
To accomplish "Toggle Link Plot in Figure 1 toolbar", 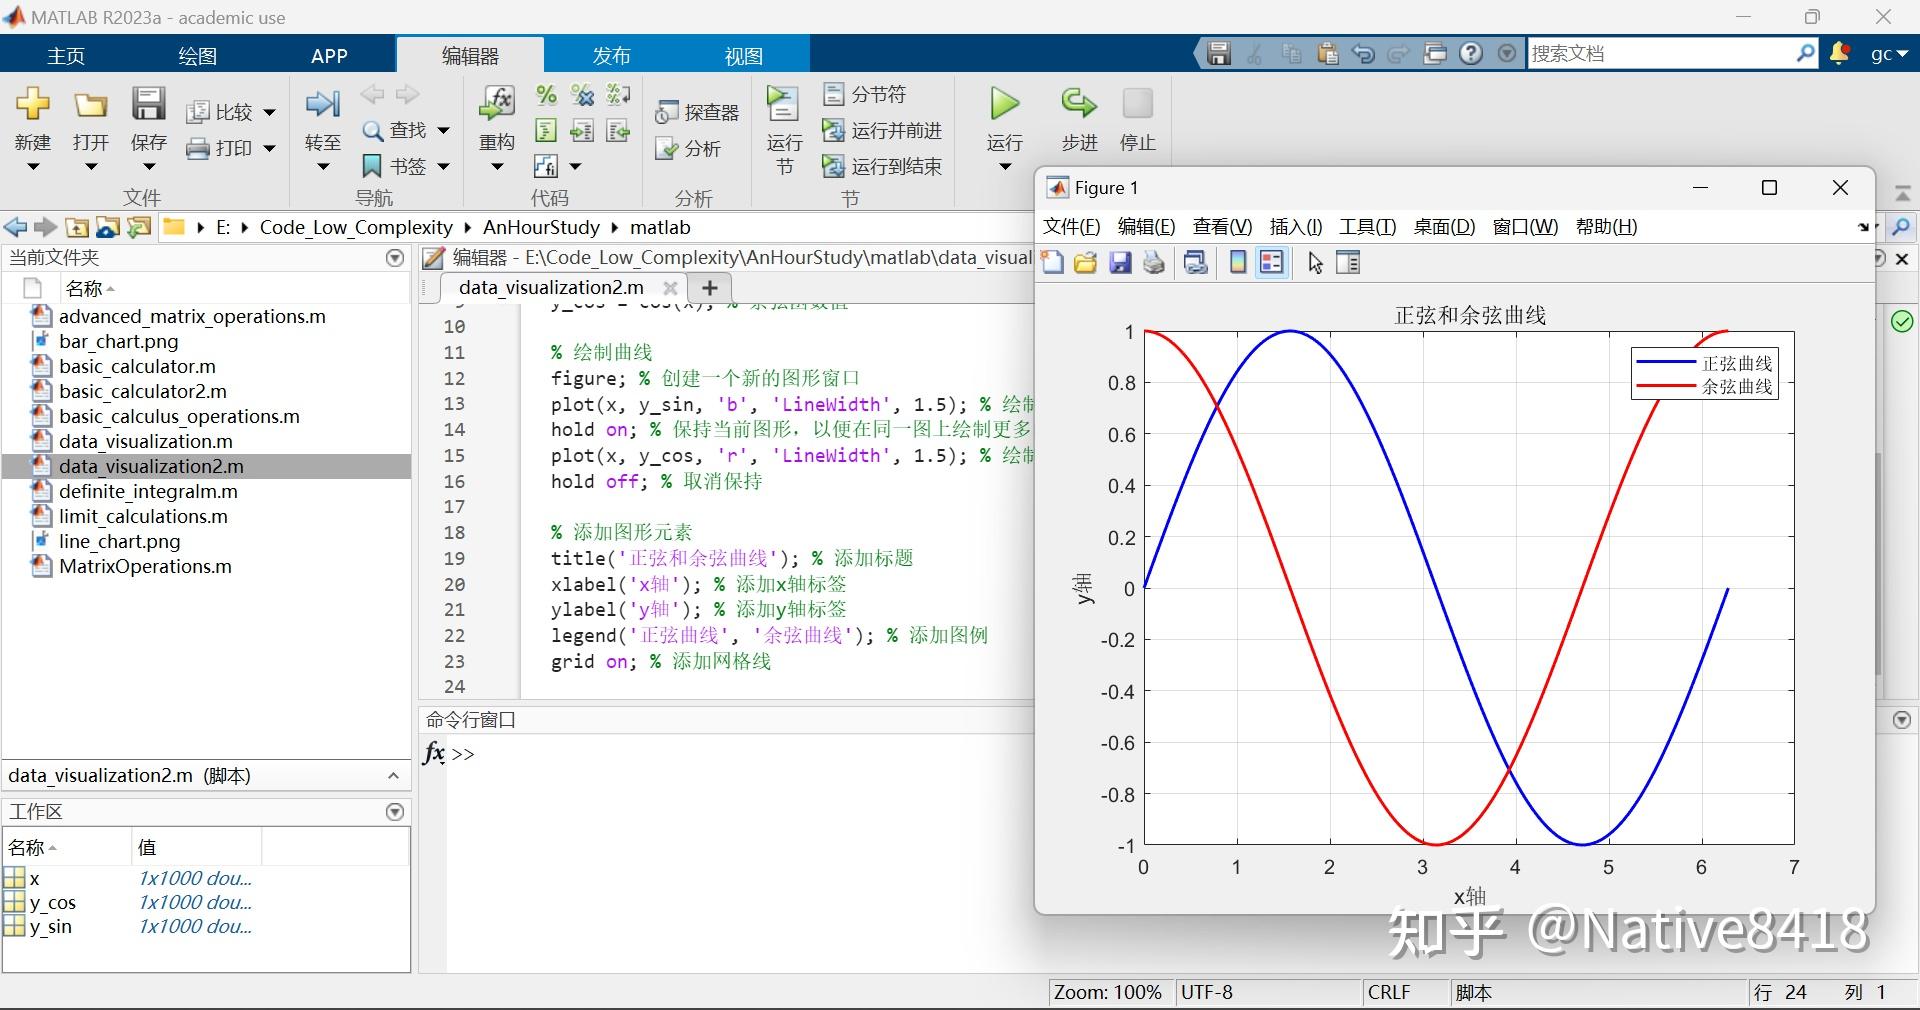I will click(x=1195, y=263).
